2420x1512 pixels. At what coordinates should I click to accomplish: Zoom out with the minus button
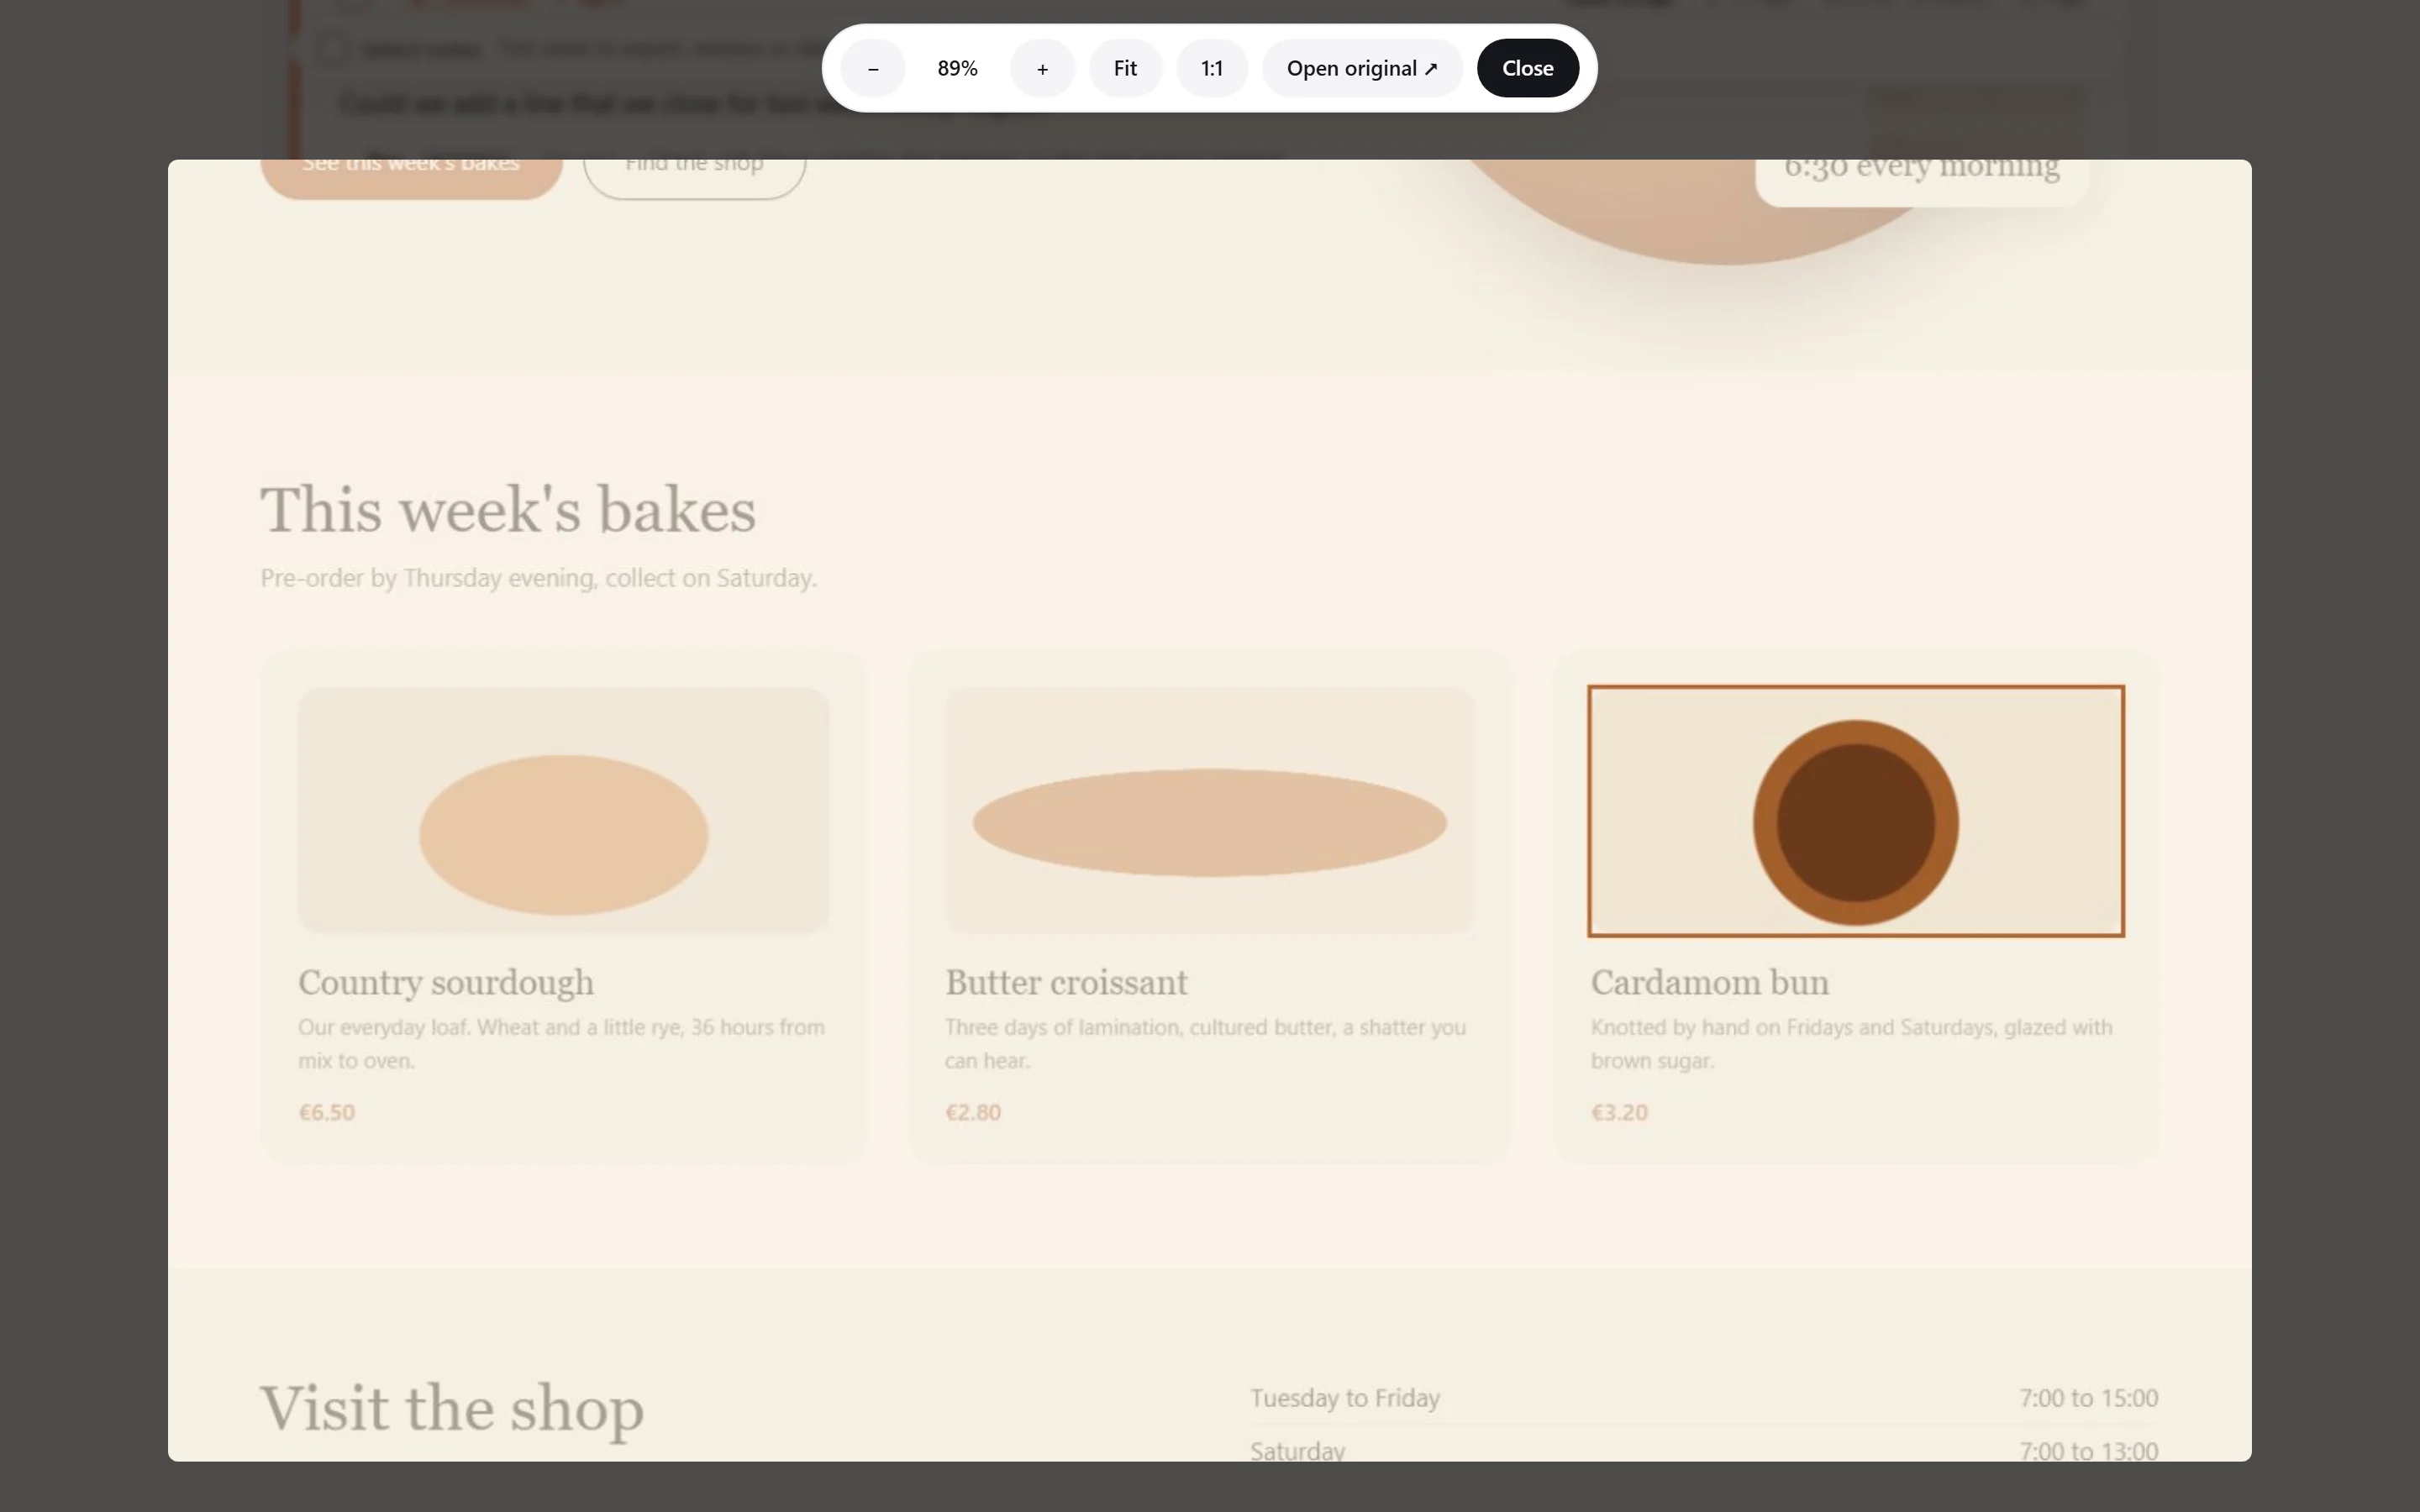tap(873, 68)
